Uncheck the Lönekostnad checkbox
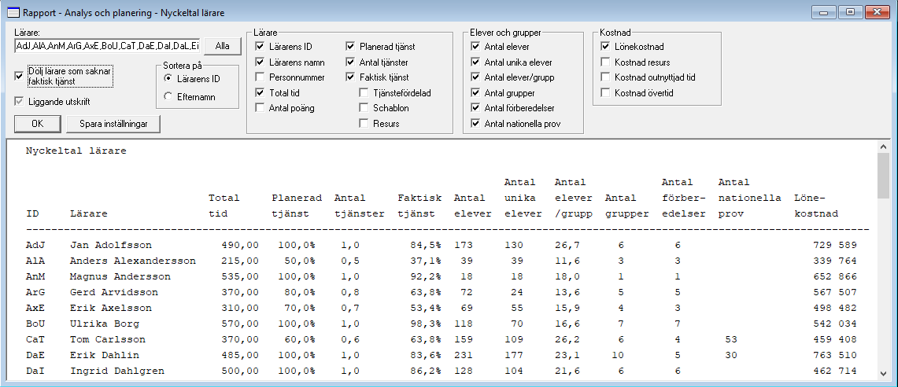The width and height of the screenshot is (898, 387). coord(605,46)
